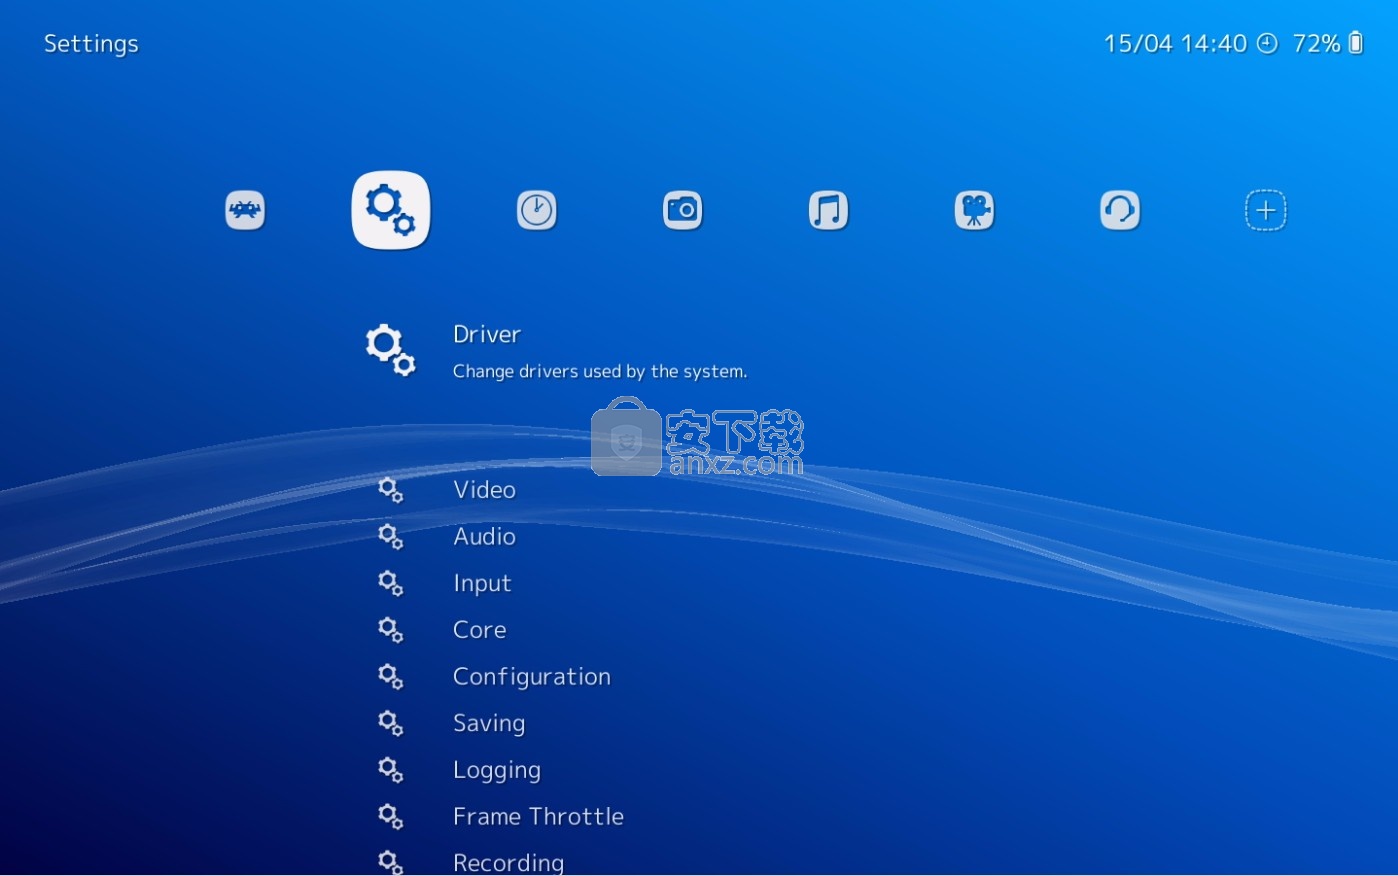Click the gear icon beside Core
Viewport: 1398px width, 876px height.
click(x=390, y=630)
